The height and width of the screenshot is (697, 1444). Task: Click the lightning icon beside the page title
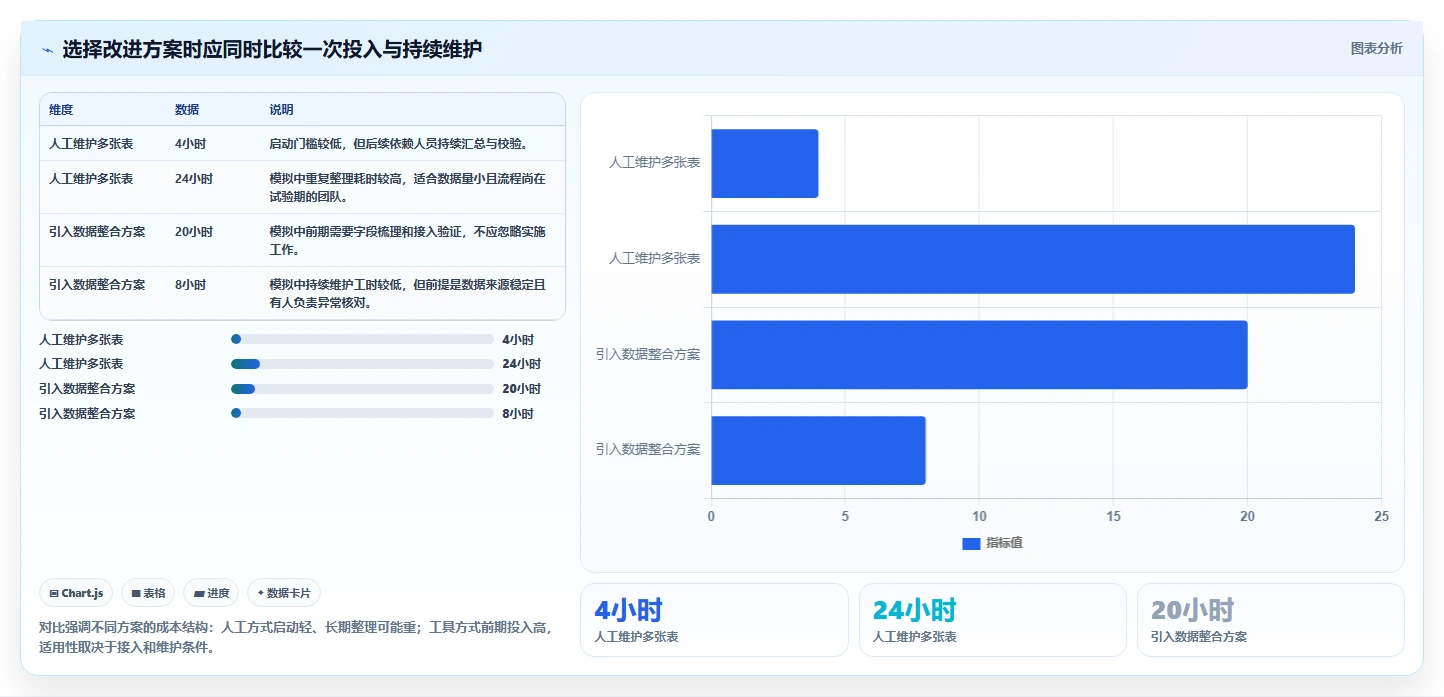pos(47,49)
